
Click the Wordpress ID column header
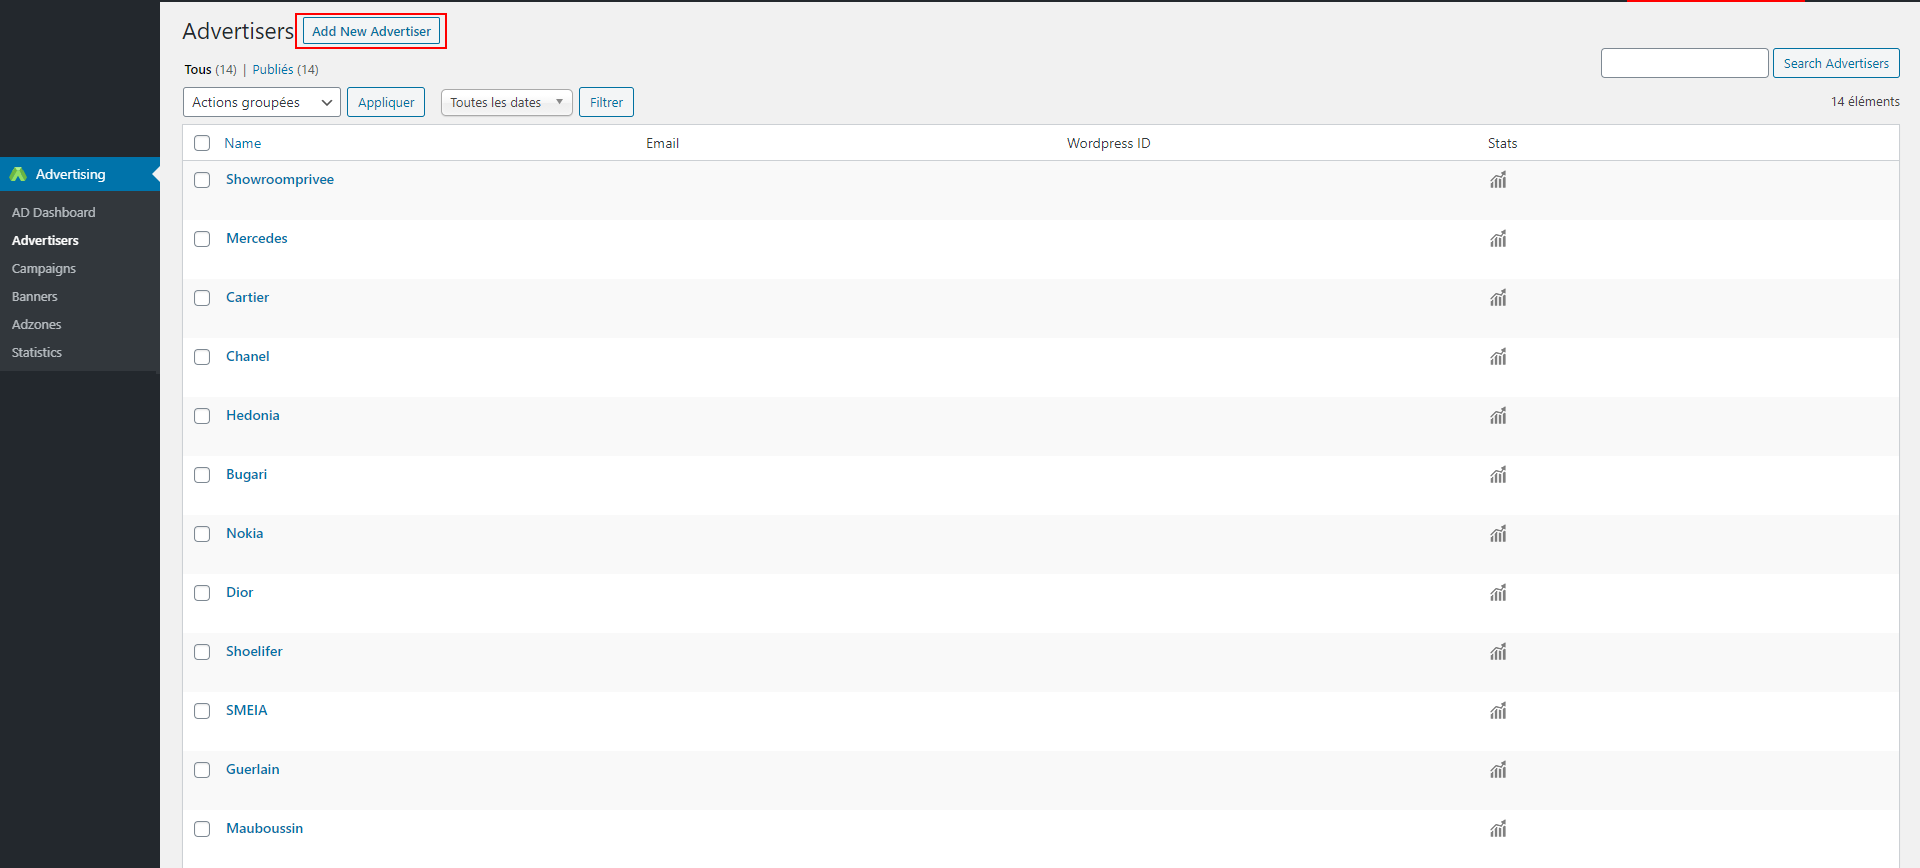[1108, 143]
